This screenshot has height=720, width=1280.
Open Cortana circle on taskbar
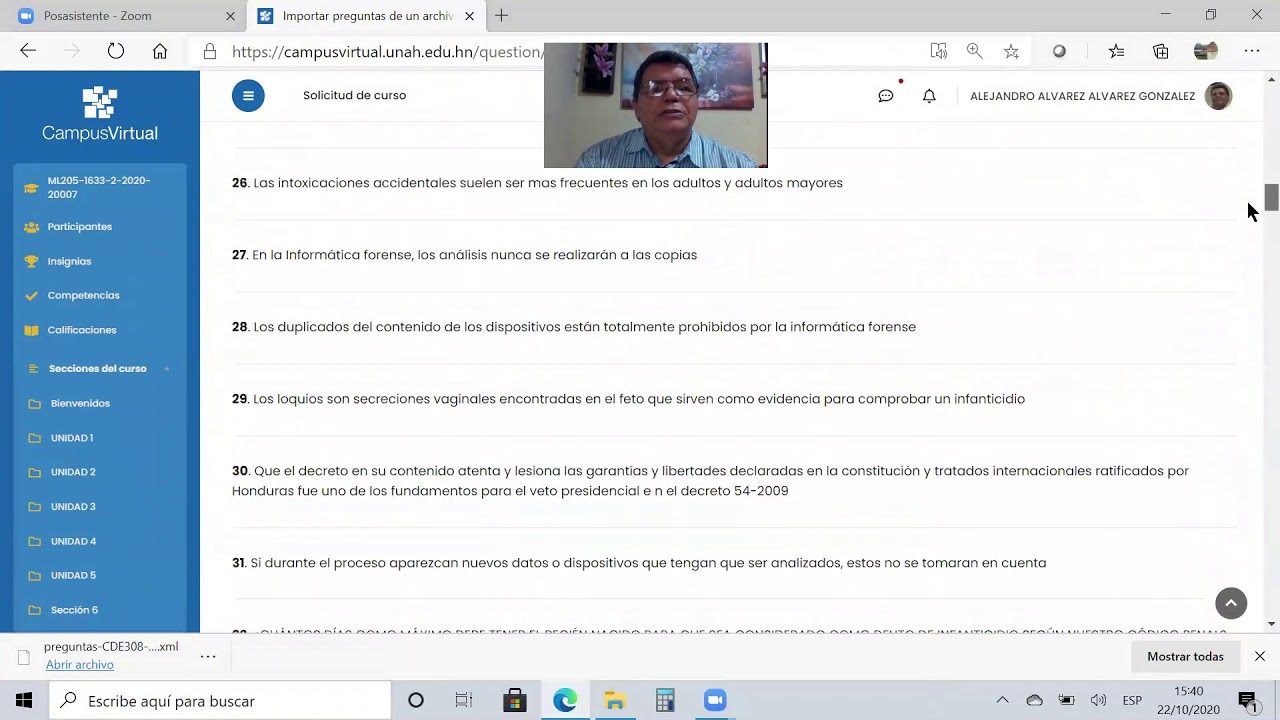coord(416,700)
